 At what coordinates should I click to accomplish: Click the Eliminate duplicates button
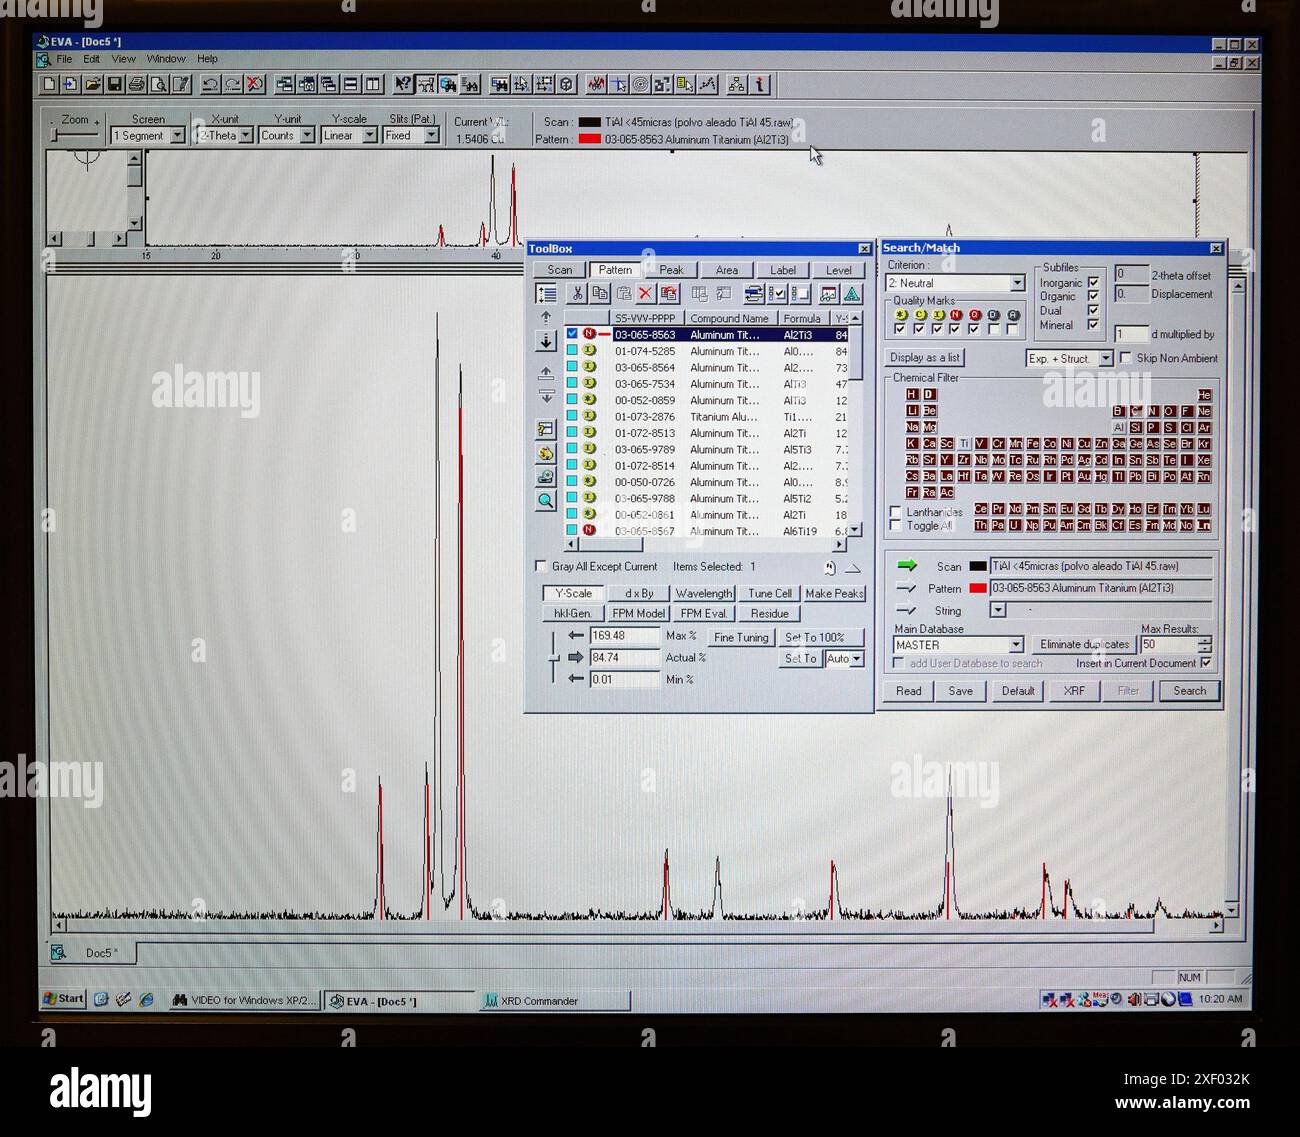[1084, 645]
